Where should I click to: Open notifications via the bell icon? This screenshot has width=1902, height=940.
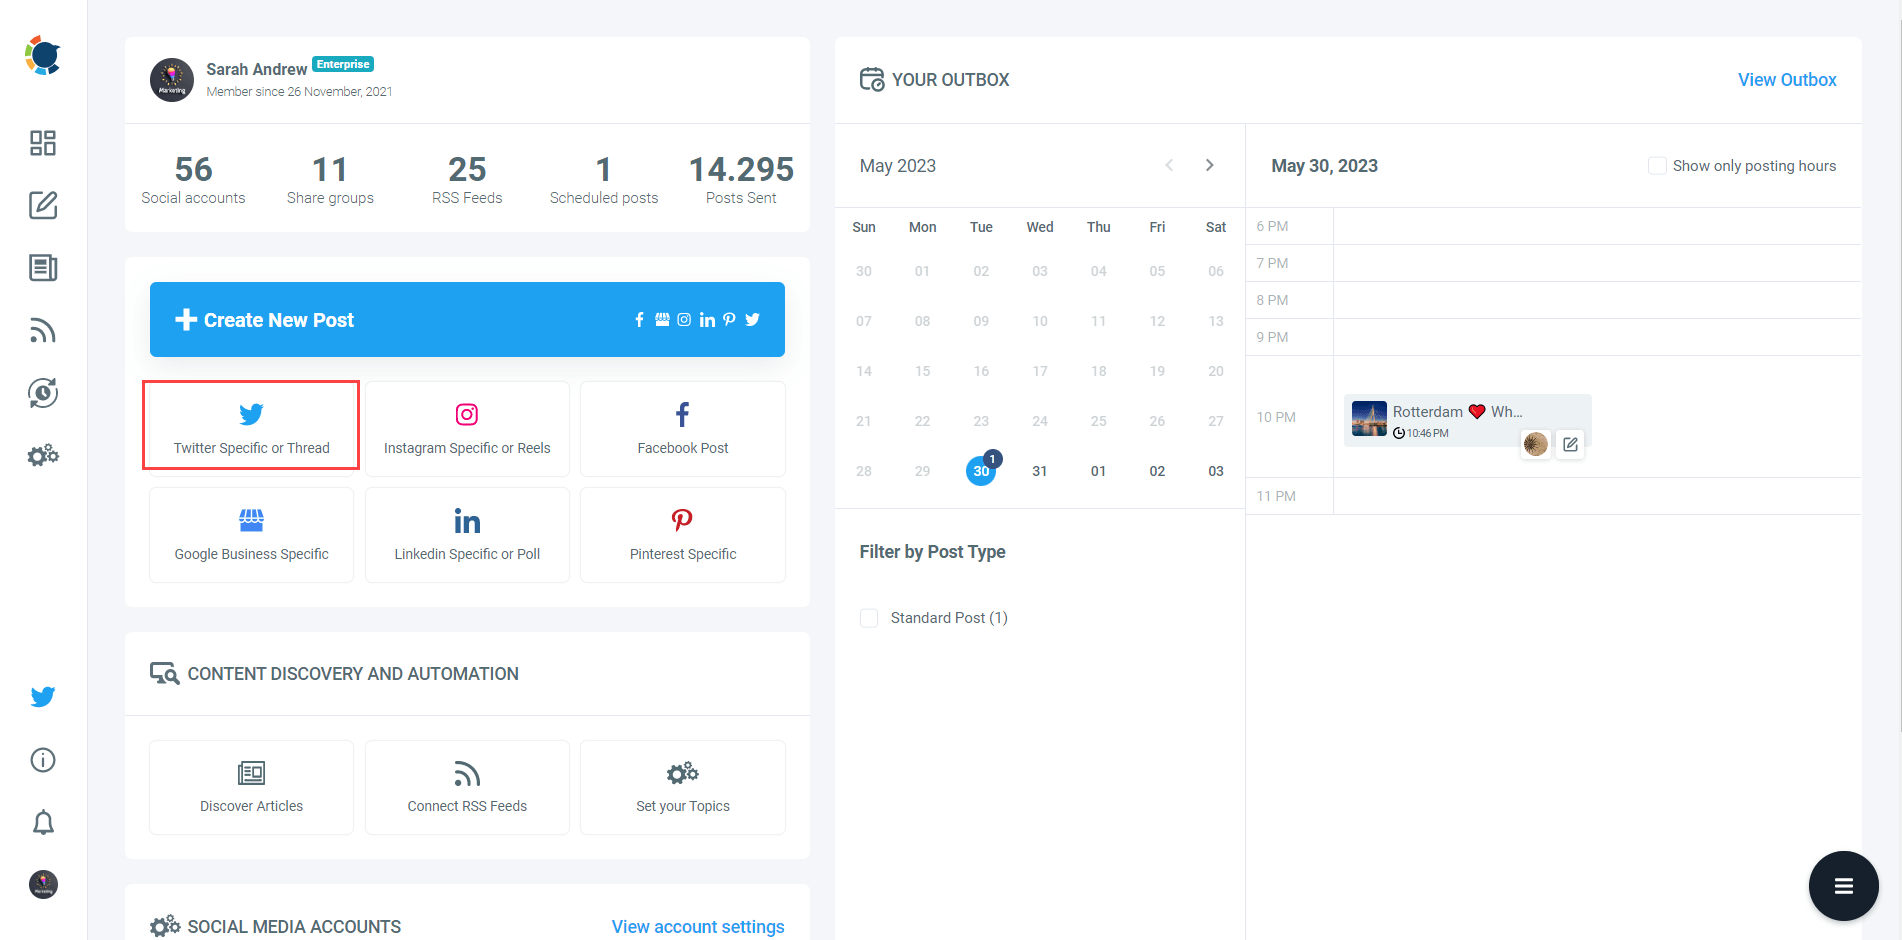[42, 822]
